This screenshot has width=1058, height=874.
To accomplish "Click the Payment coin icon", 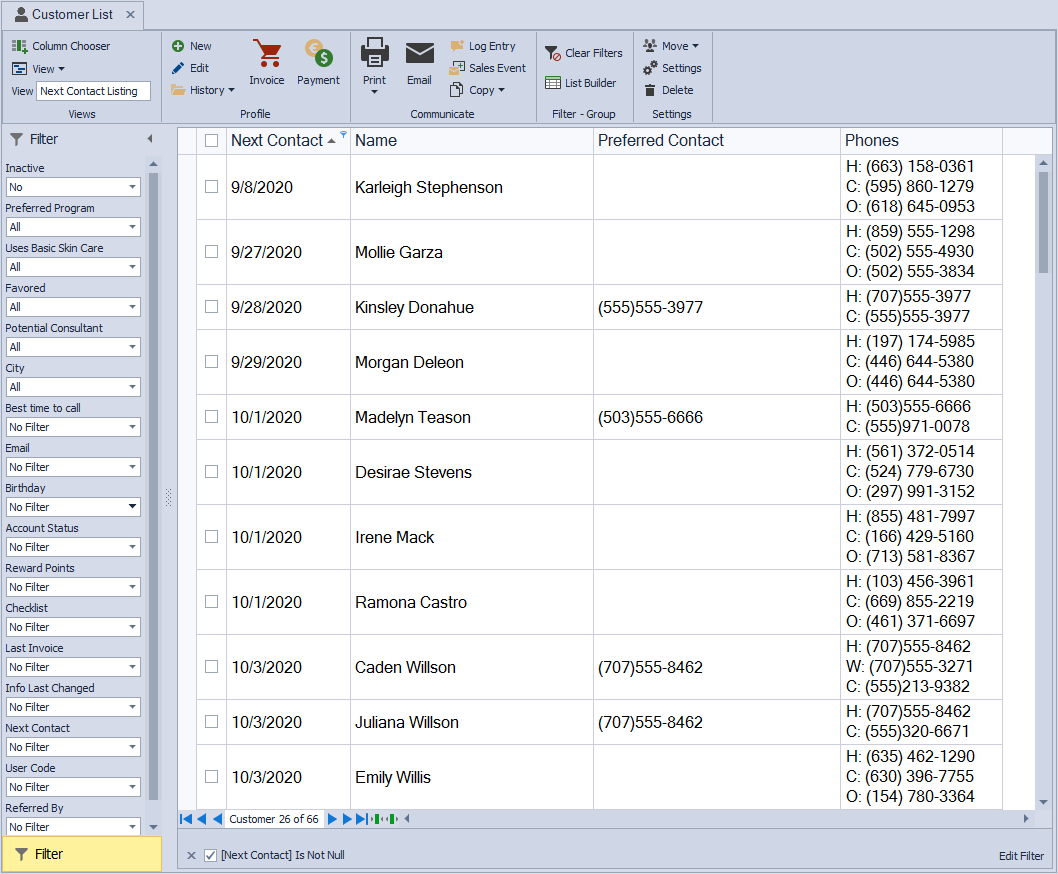I will tap(318, 53).
